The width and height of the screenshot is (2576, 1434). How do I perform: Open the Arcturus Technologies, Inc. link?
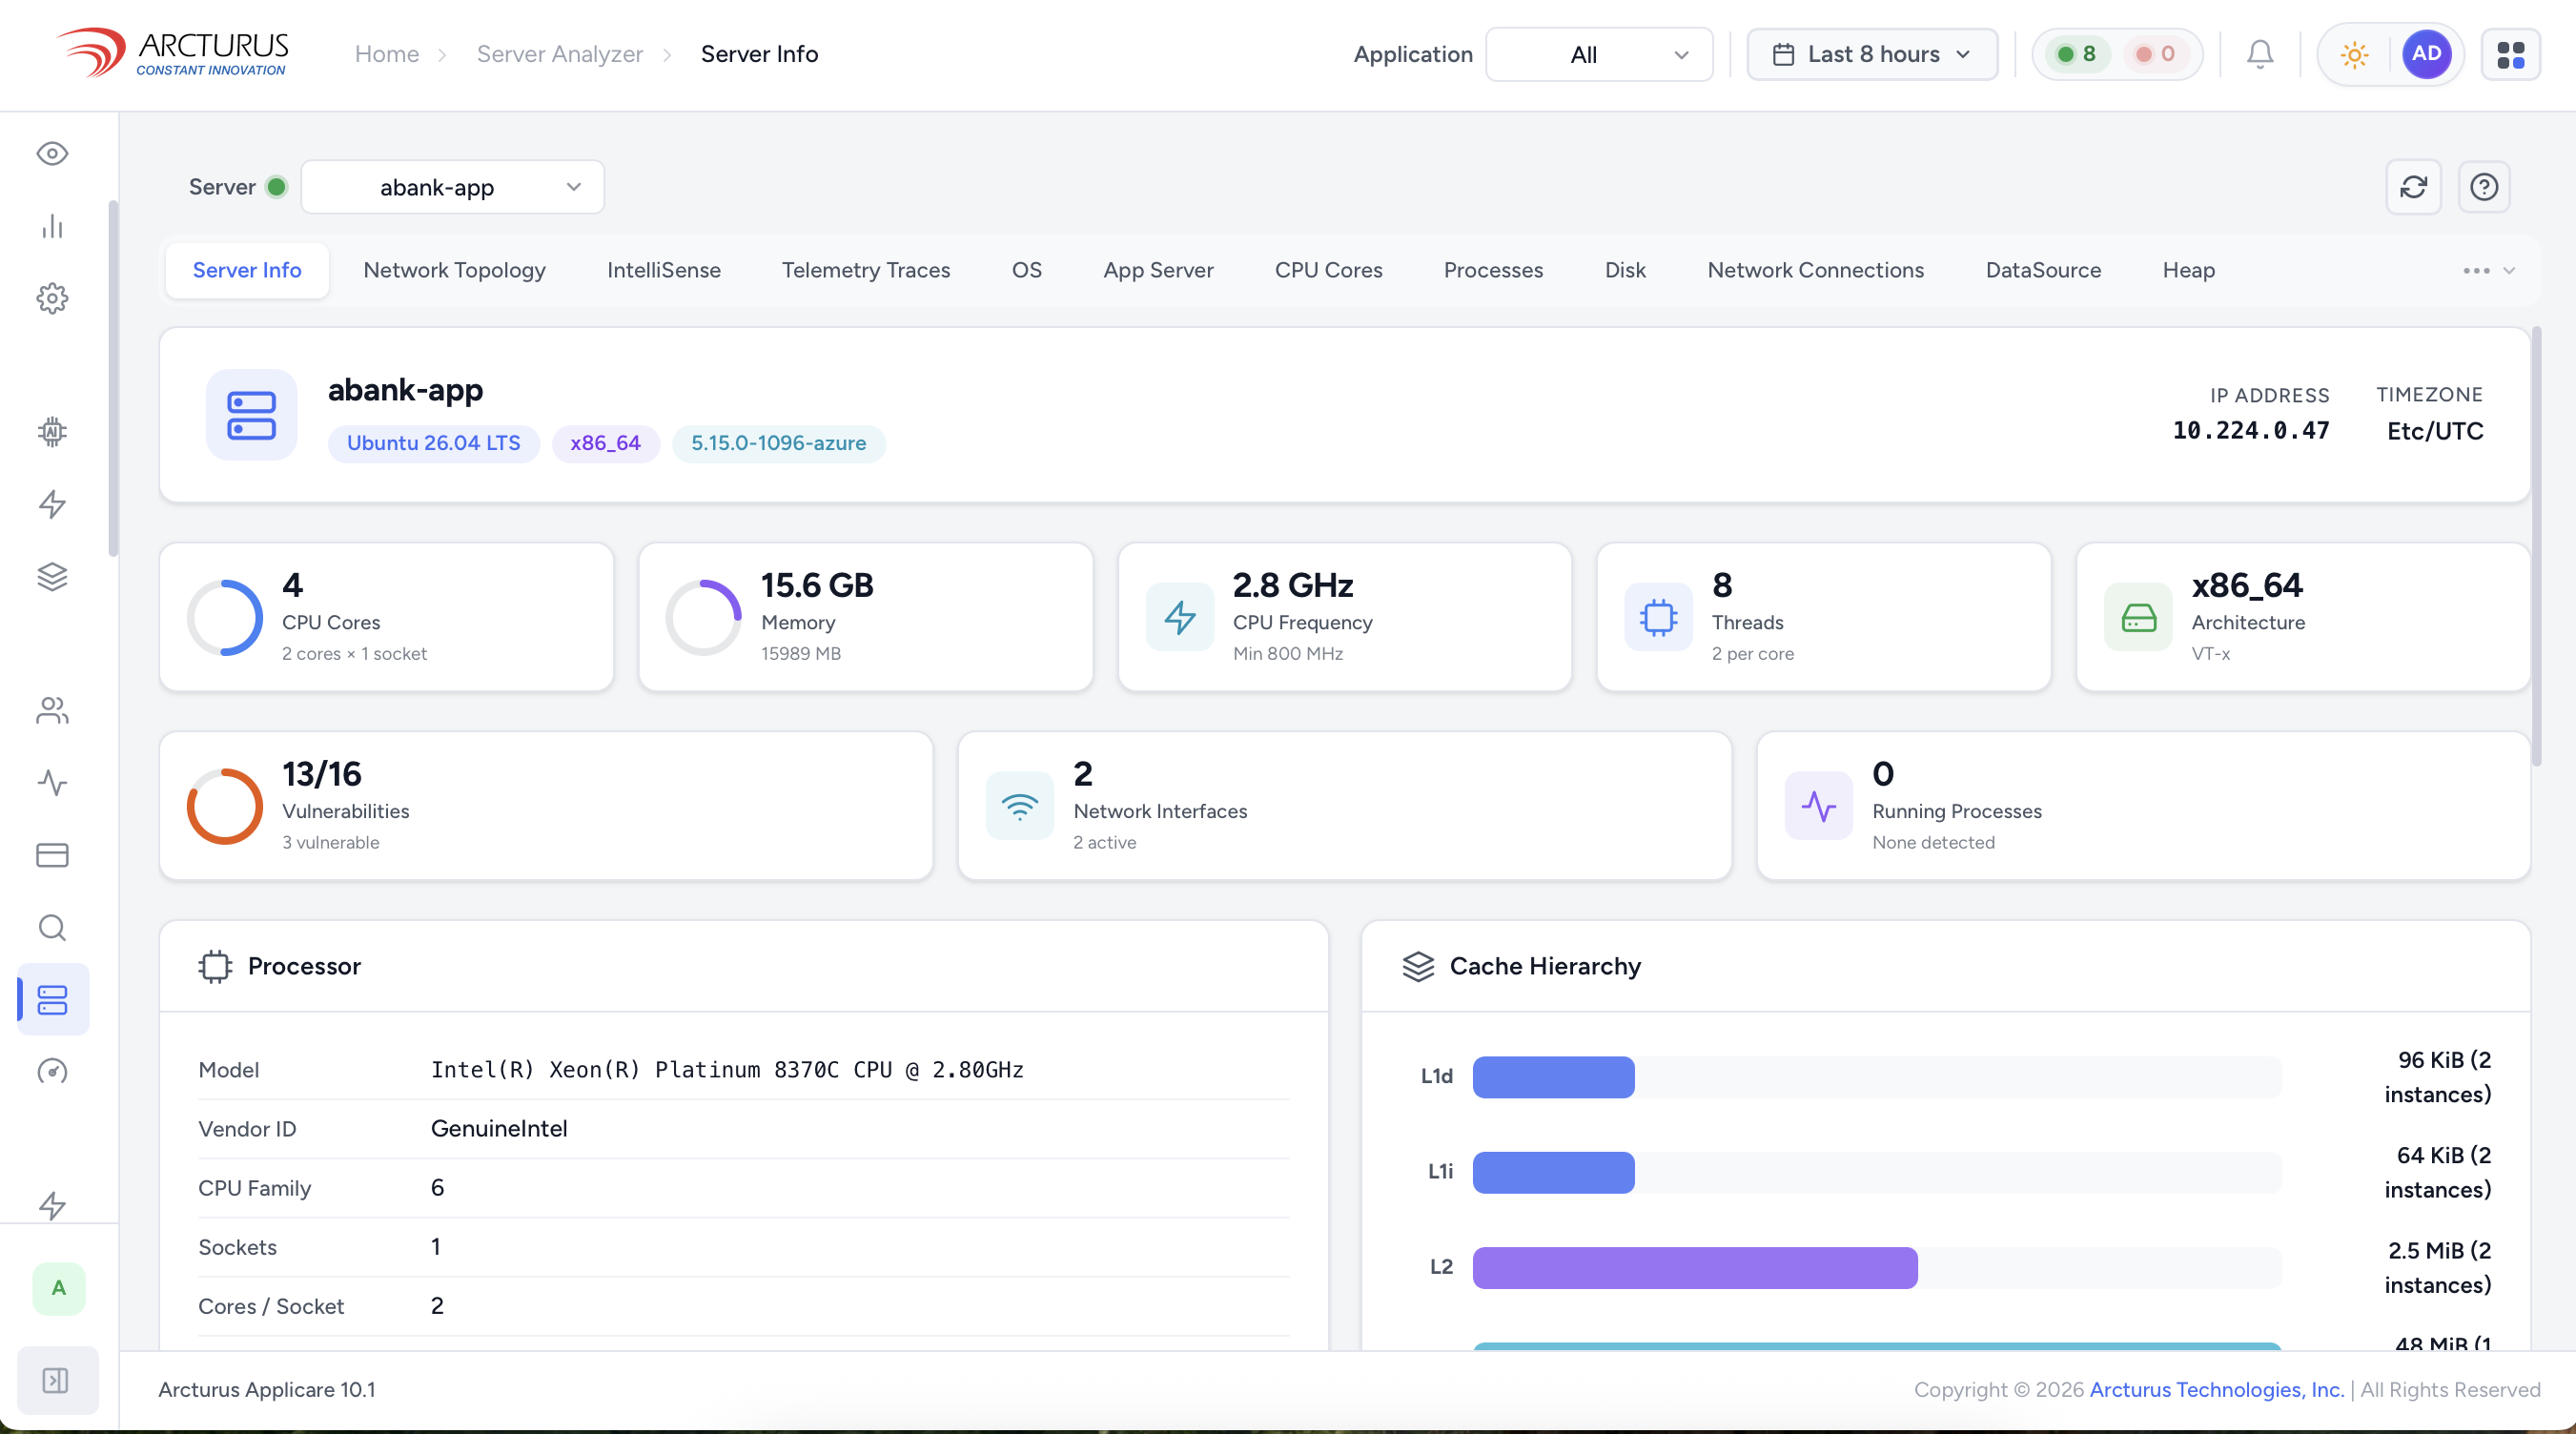tap(2217, 1389)
